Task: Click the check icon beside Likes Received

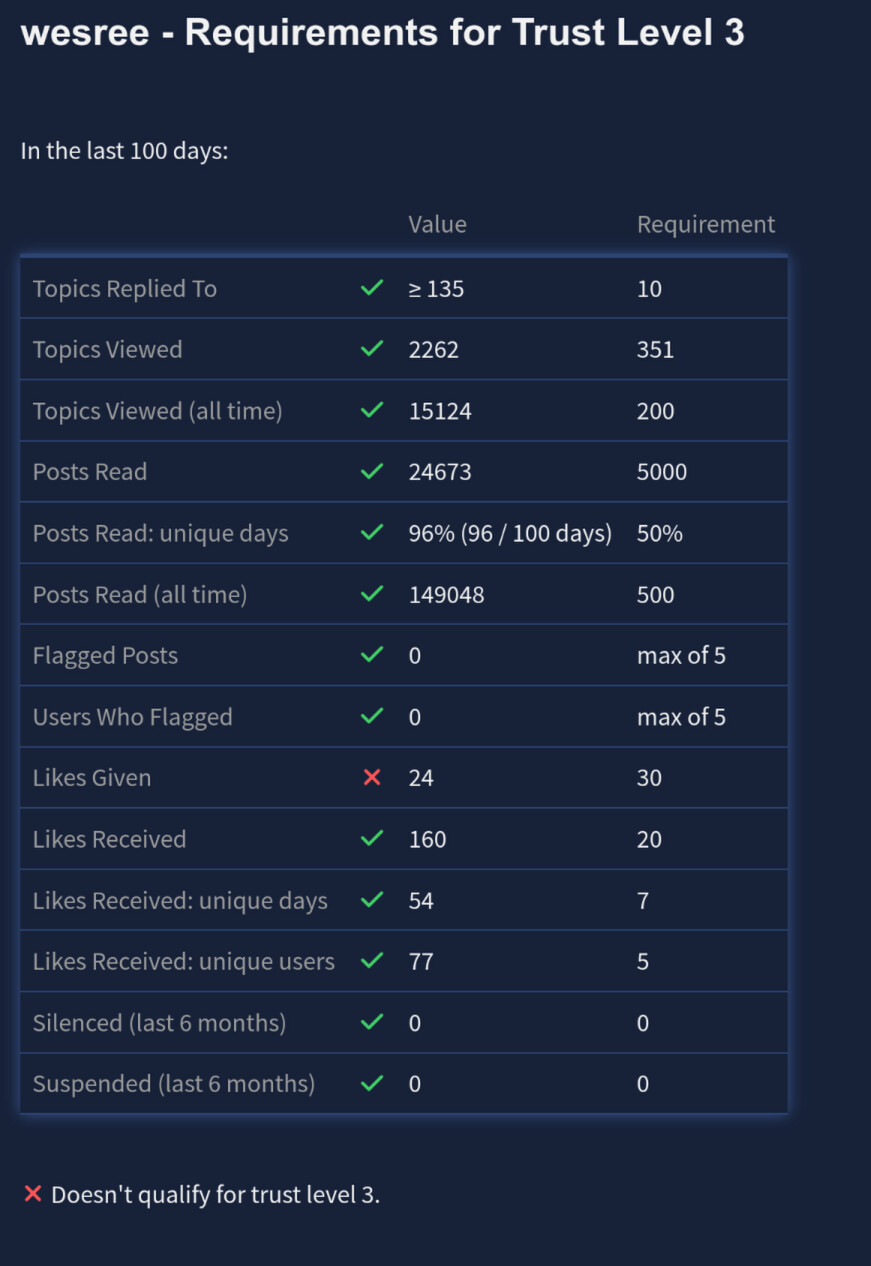Action: [372, 838]
